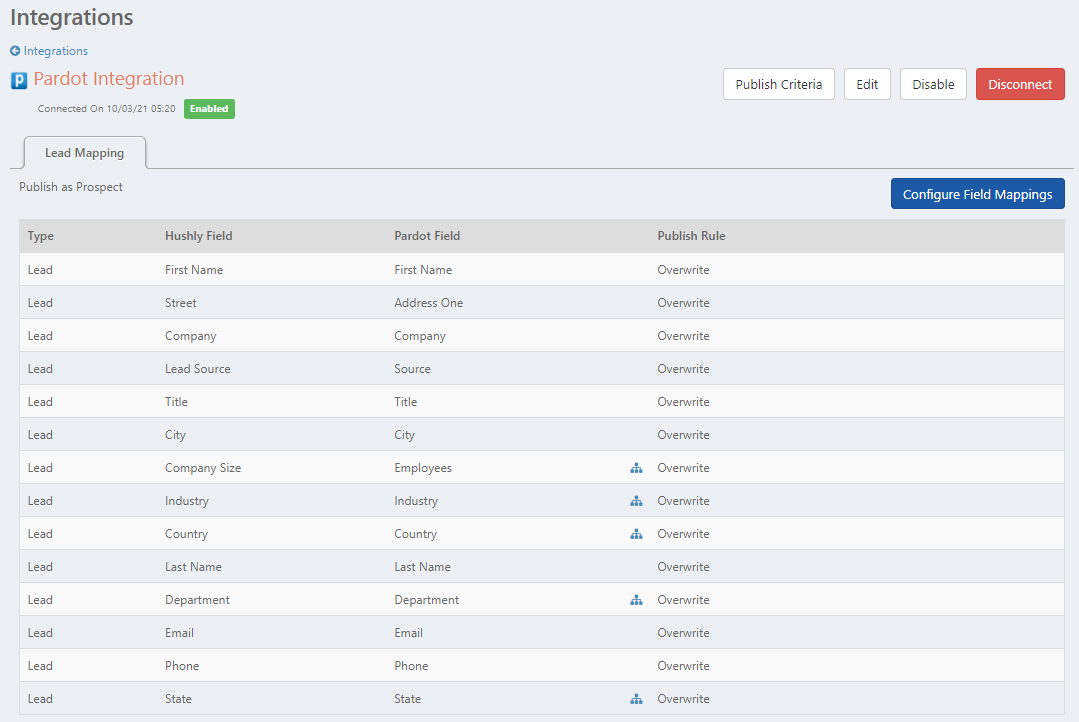Select the 'Address One' Pardot field cell
Viewport: 1079px width, 722px height.
pyautogui.click(x=429, y=303)
